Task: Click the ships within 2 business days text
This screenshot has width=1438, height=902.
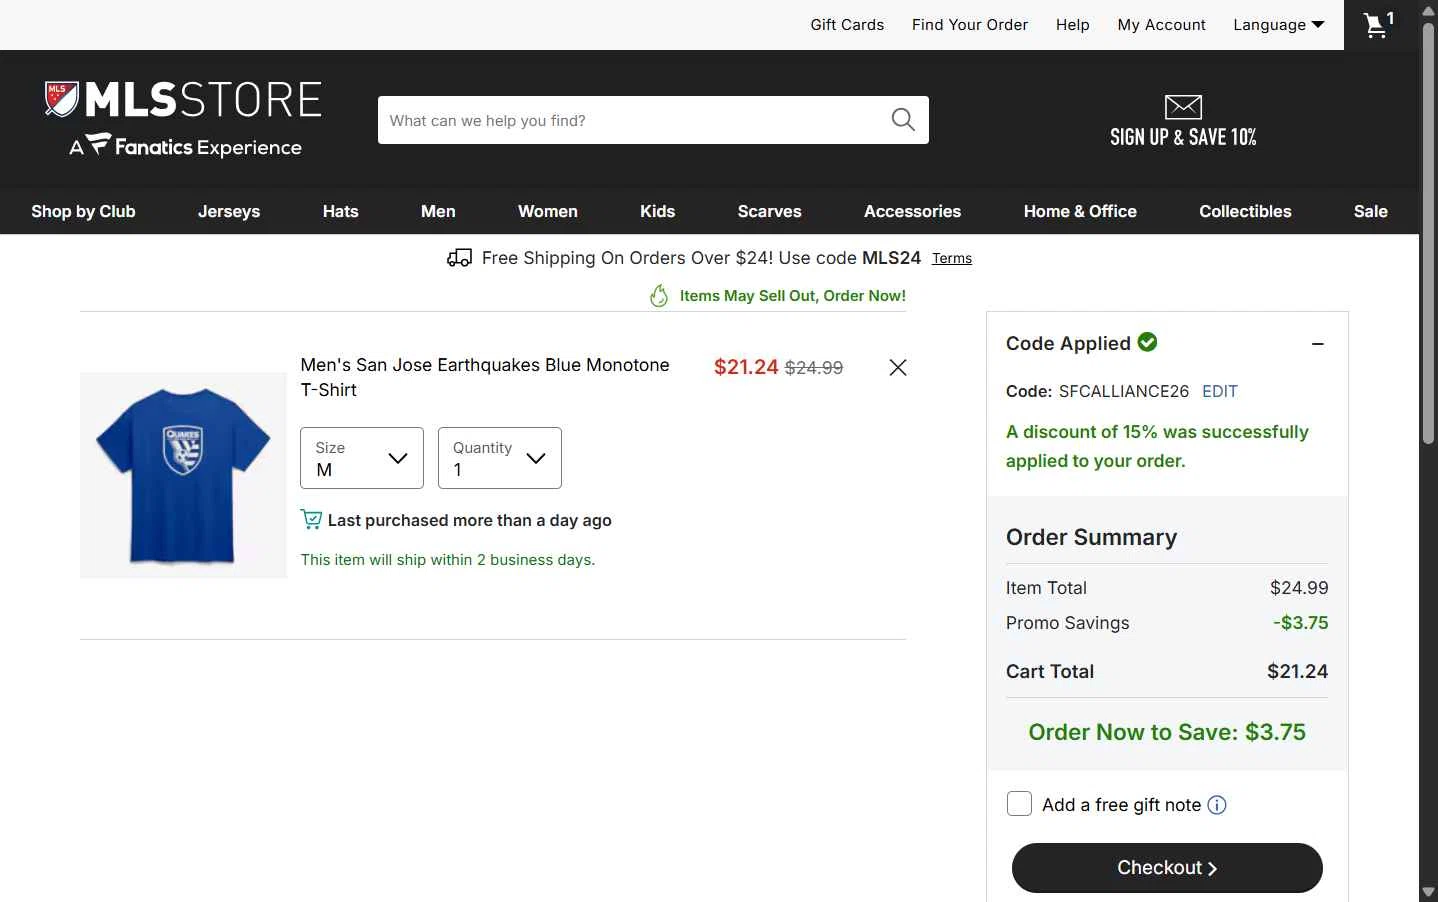Action: (448, 560)
